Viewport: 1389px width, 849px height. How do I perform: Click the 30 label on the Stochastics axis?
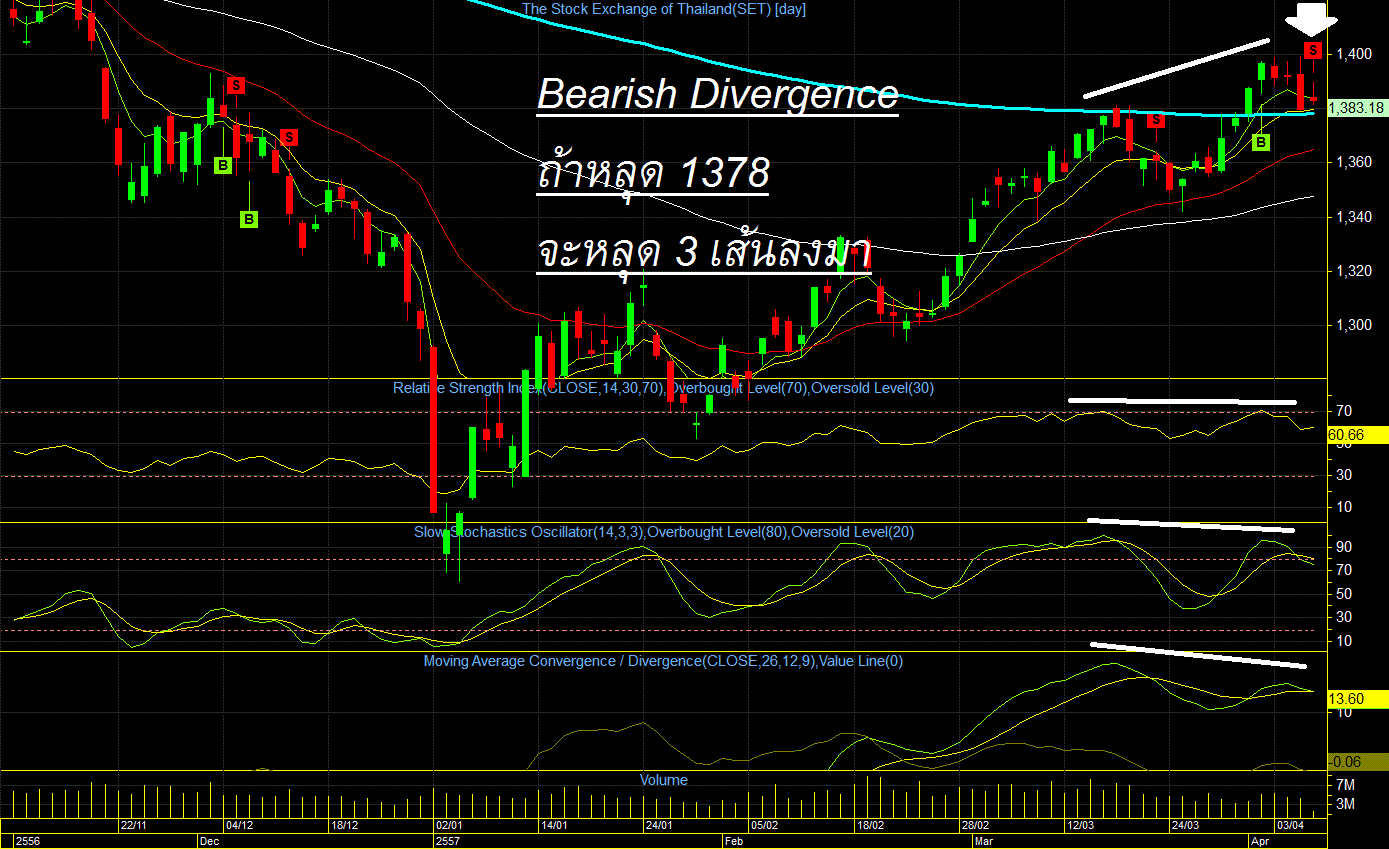[1343, 618]
